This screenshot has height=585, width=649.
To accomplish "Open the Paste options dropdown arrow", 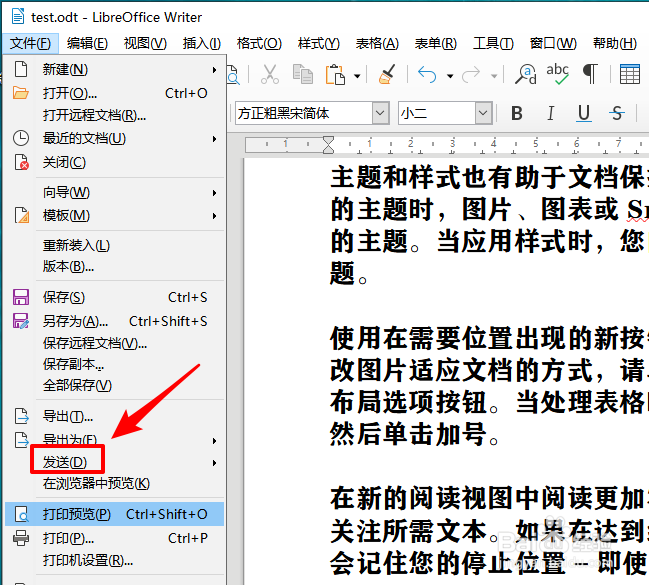I will pos(357,76).
